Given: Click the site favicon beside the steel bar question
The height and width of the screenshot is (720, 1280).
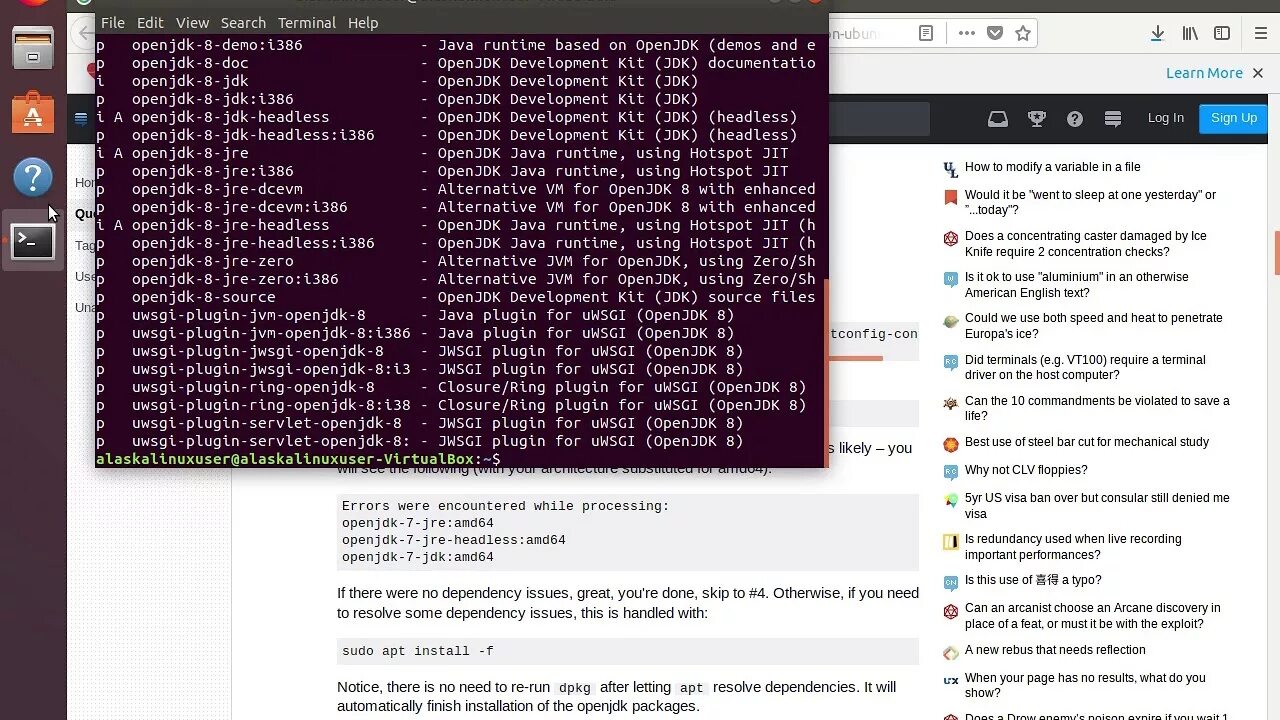Looking at the screenshot, I should coord(951,444).
